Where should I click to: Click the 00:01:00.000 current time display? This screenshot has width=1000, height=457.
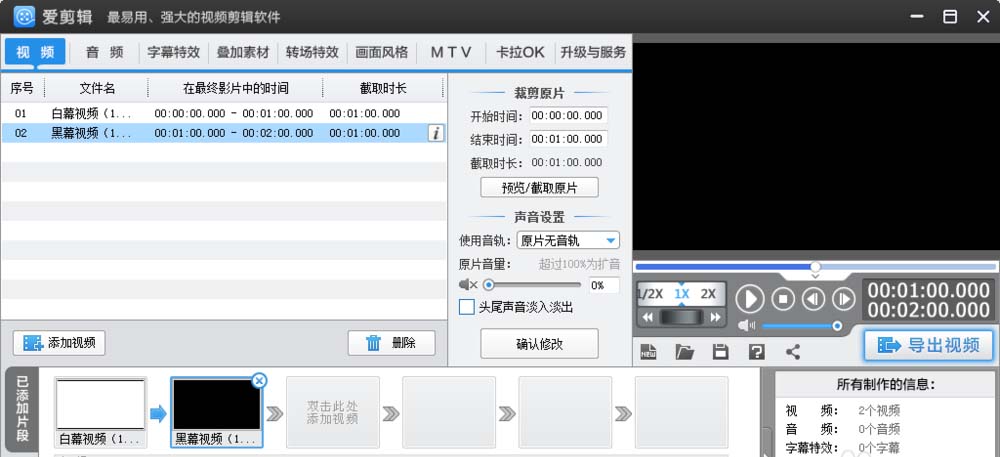[928, 291]
